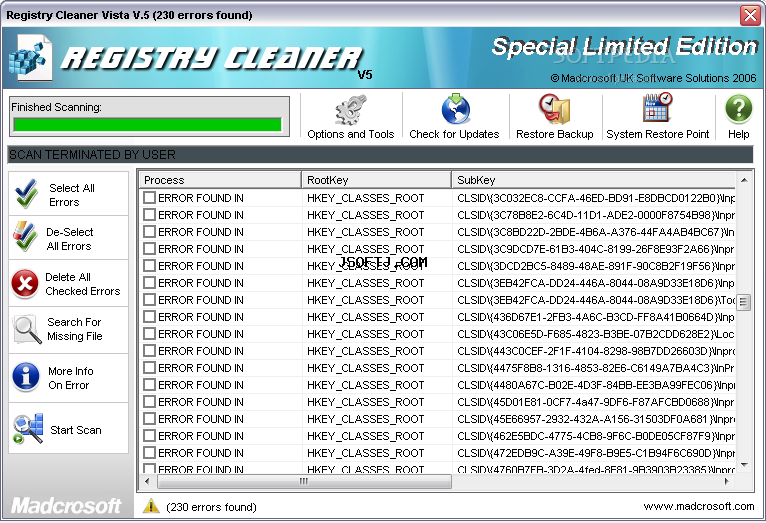
Task: Check the box for CLSID 4480A67C row
Action: [x=149, y=385]
